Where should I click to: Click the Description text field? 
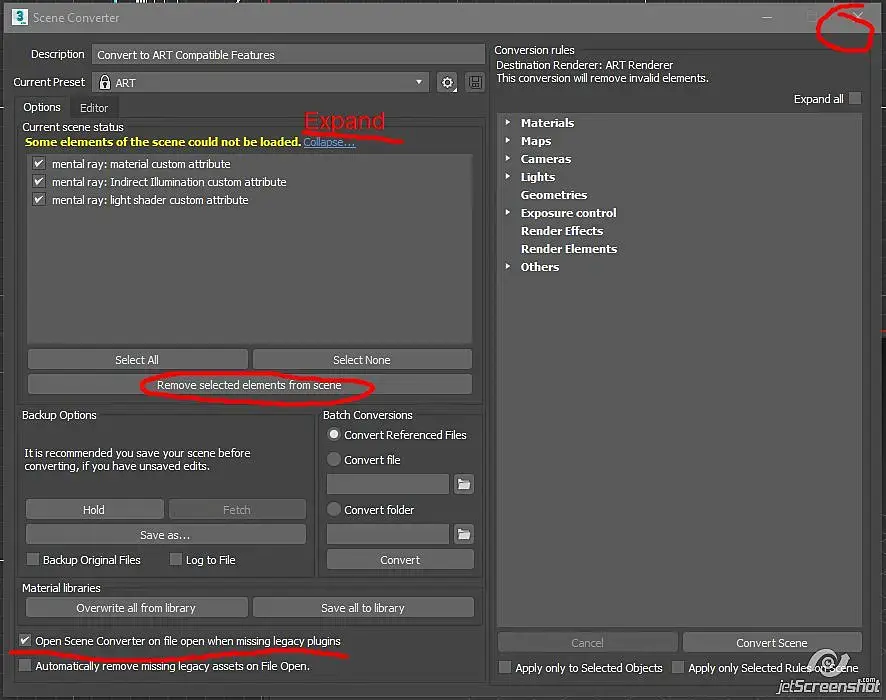coord(288,55)
